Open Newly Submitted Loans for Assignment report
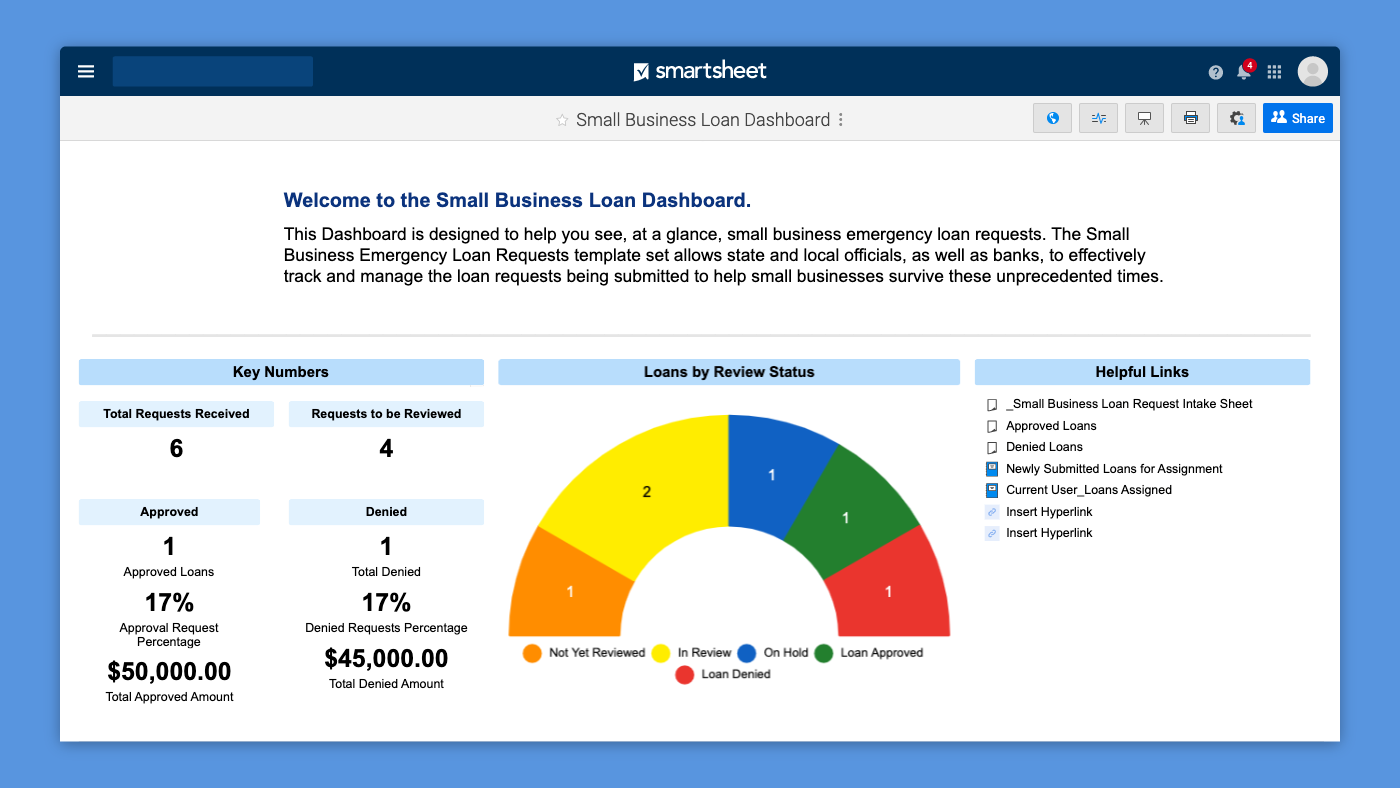This screenshot has width=1400, height=788. [1113, 469]
